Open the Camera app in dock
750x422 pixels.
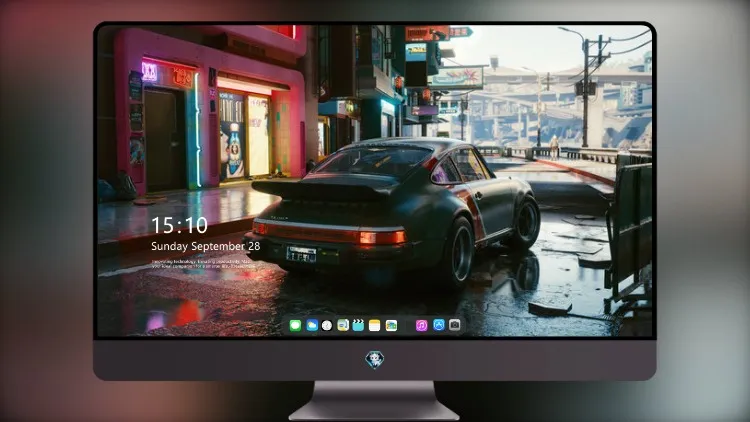click(455, 325)
